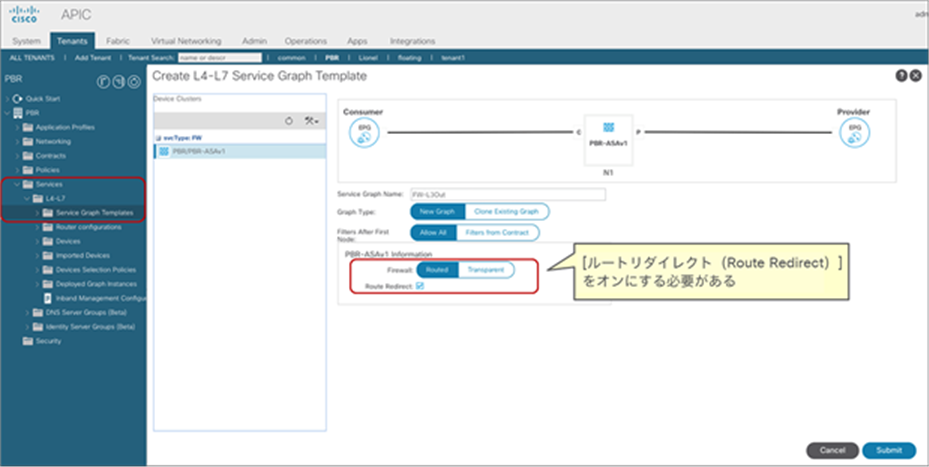Toggle the Route Redirect checkbox

(420, 286)
